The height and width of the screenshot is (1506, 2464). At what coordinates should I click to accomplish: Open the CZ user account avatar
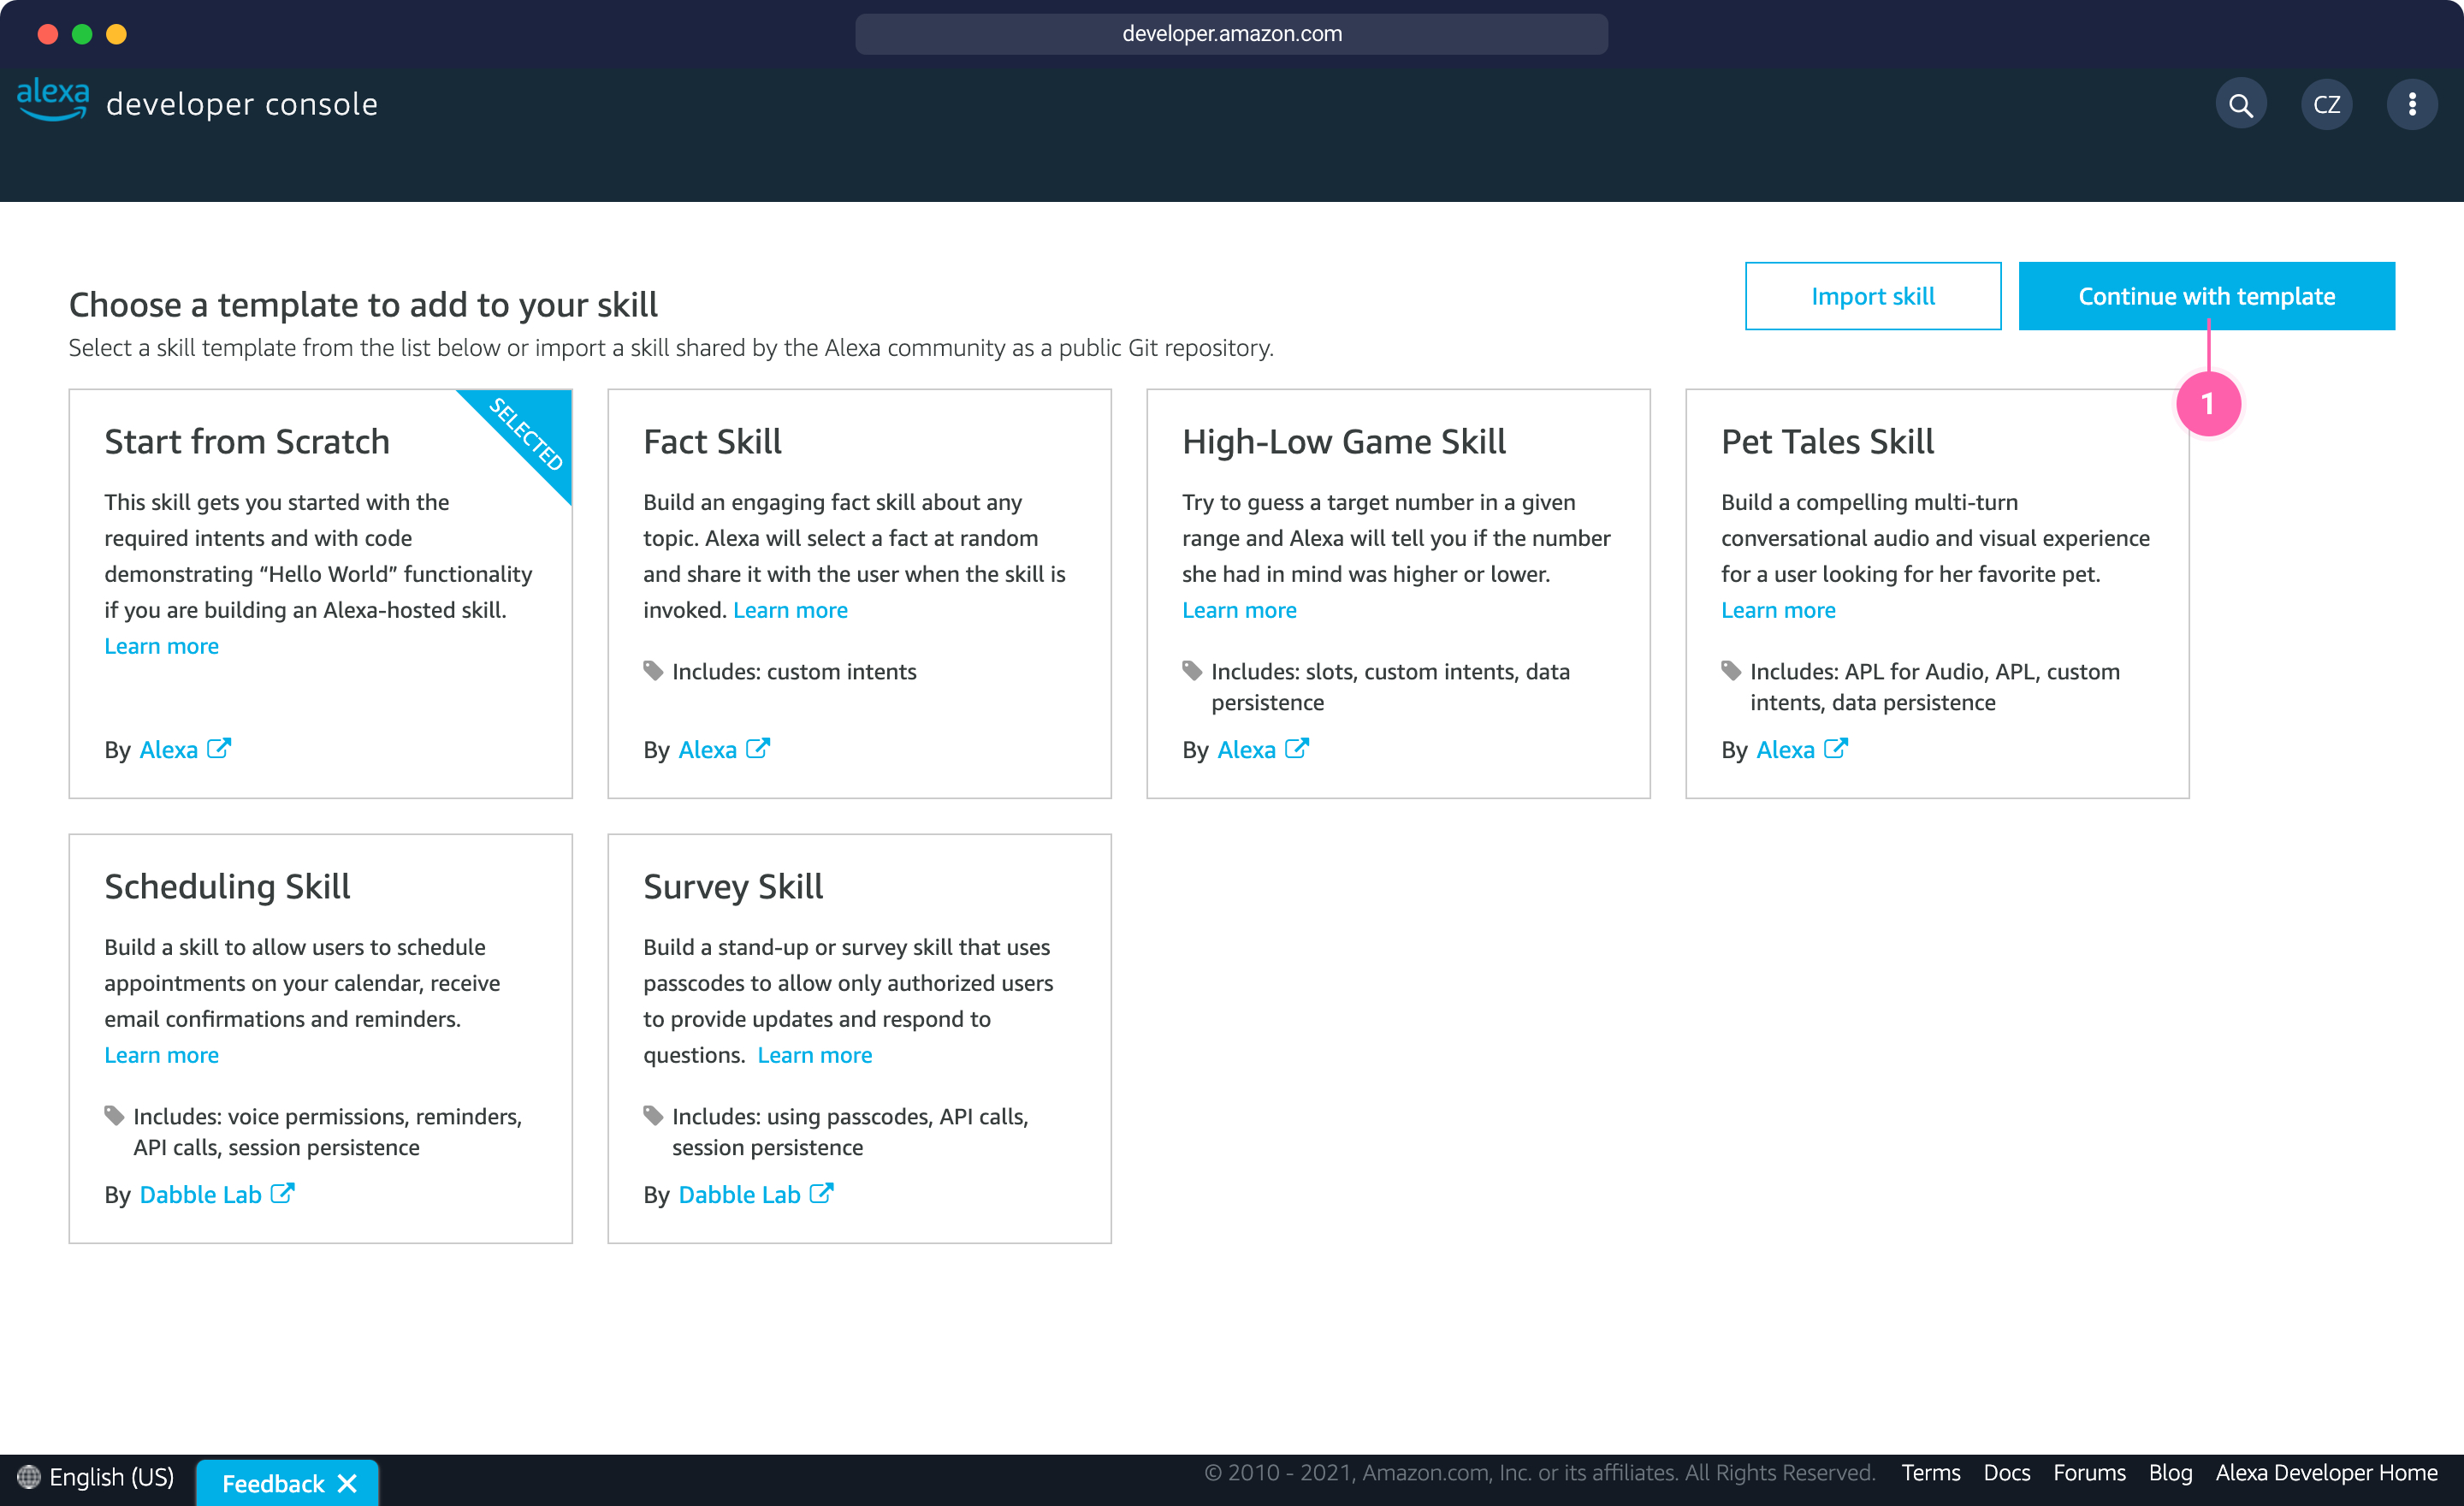tap(2326, 105)
